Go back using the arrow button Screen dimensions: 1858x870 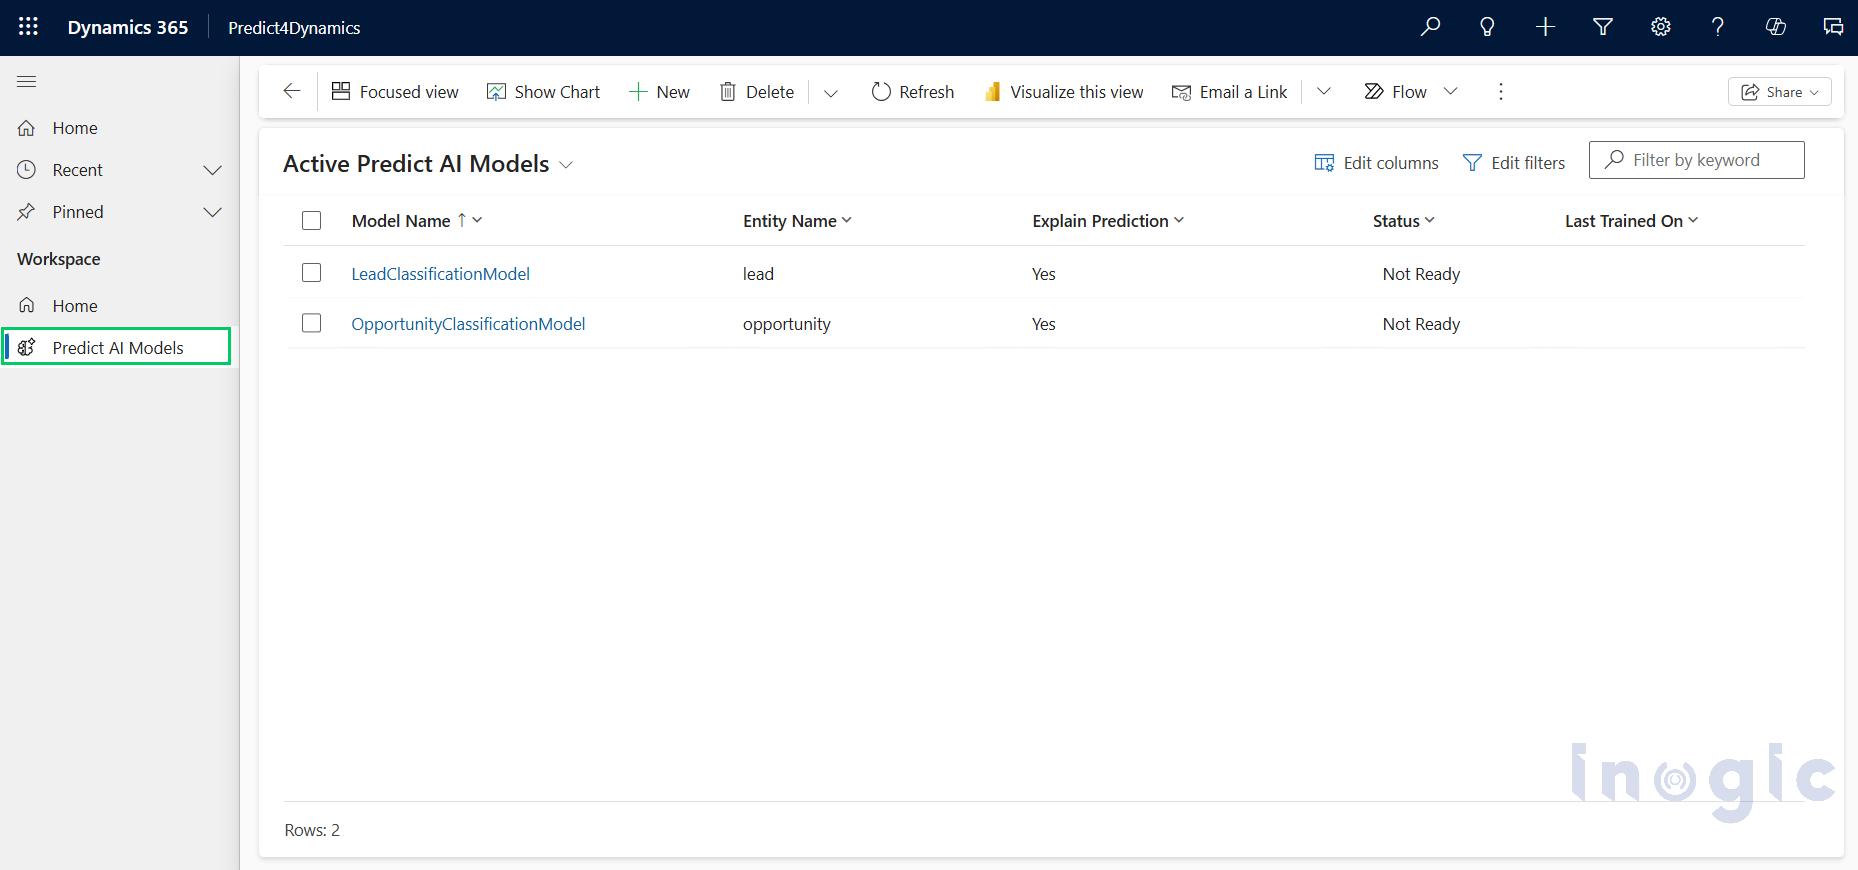(x=291, y=91)
